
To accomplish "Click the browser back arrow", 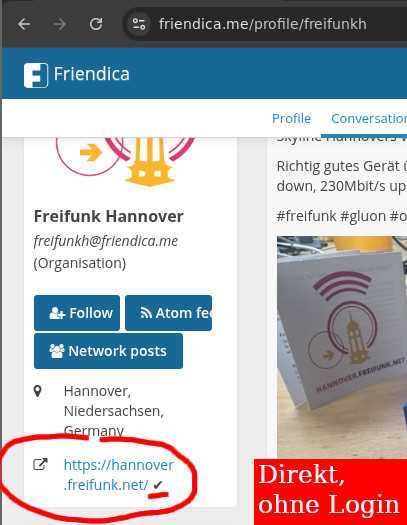I will [x=24, y=24].
